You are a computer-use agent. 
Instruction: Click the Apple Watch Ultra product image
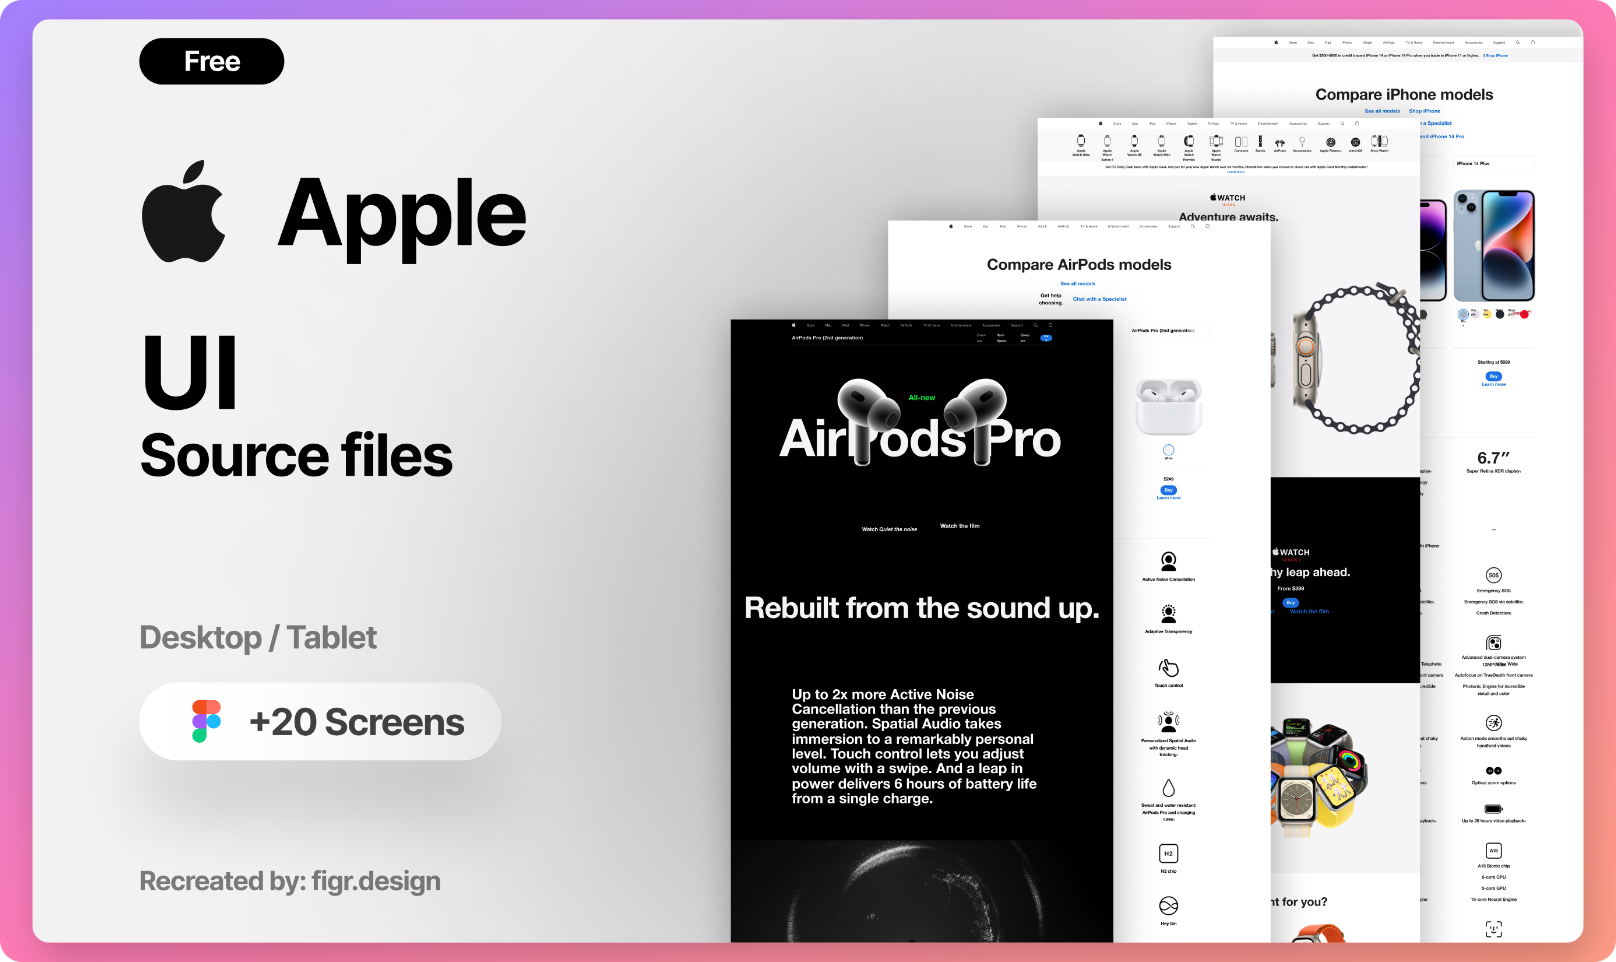pos(1356,358)
